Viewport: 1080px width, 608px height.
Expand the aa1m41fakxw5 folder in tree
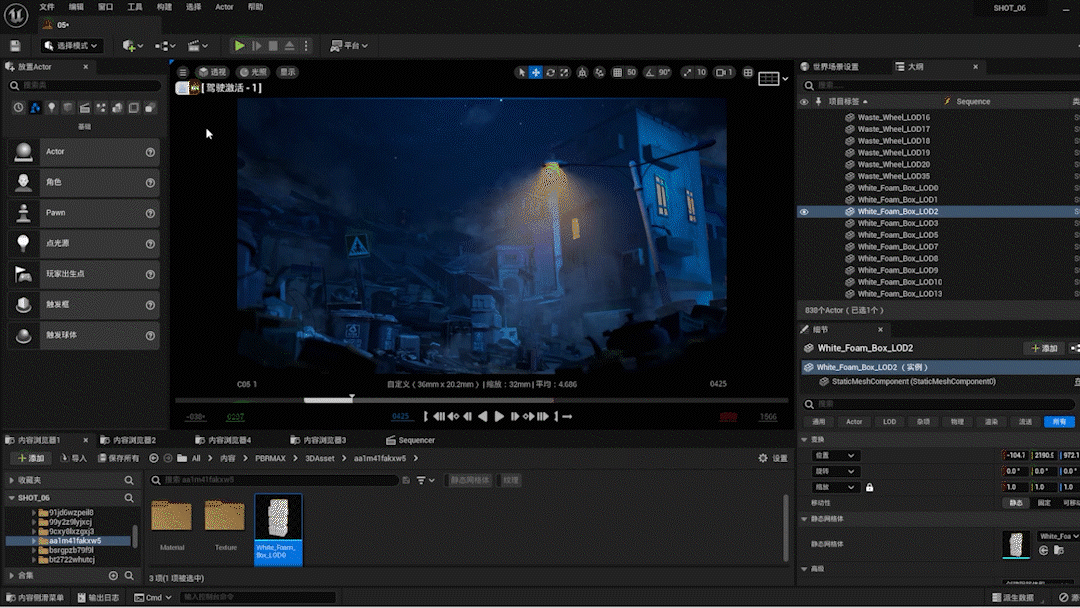click(34, 541)
